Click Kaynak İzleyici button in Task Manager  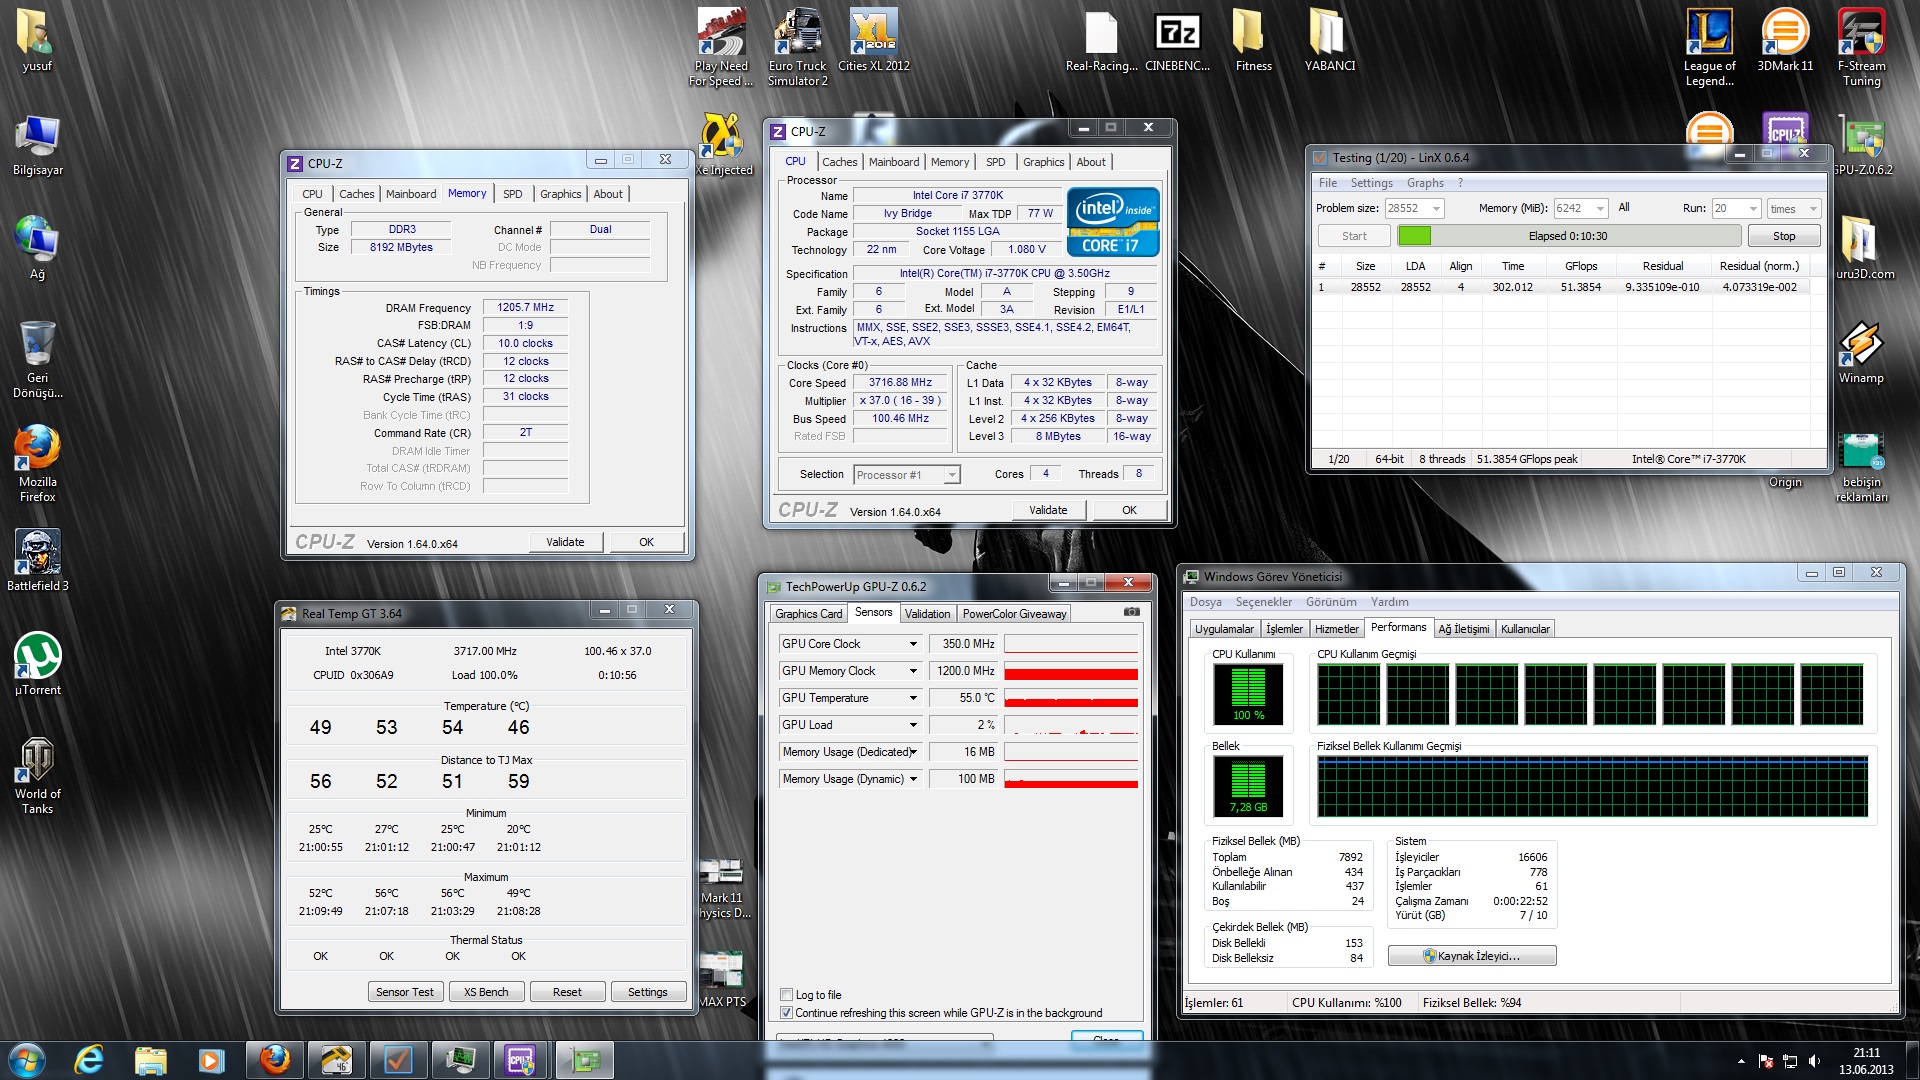coord(1471,956)
